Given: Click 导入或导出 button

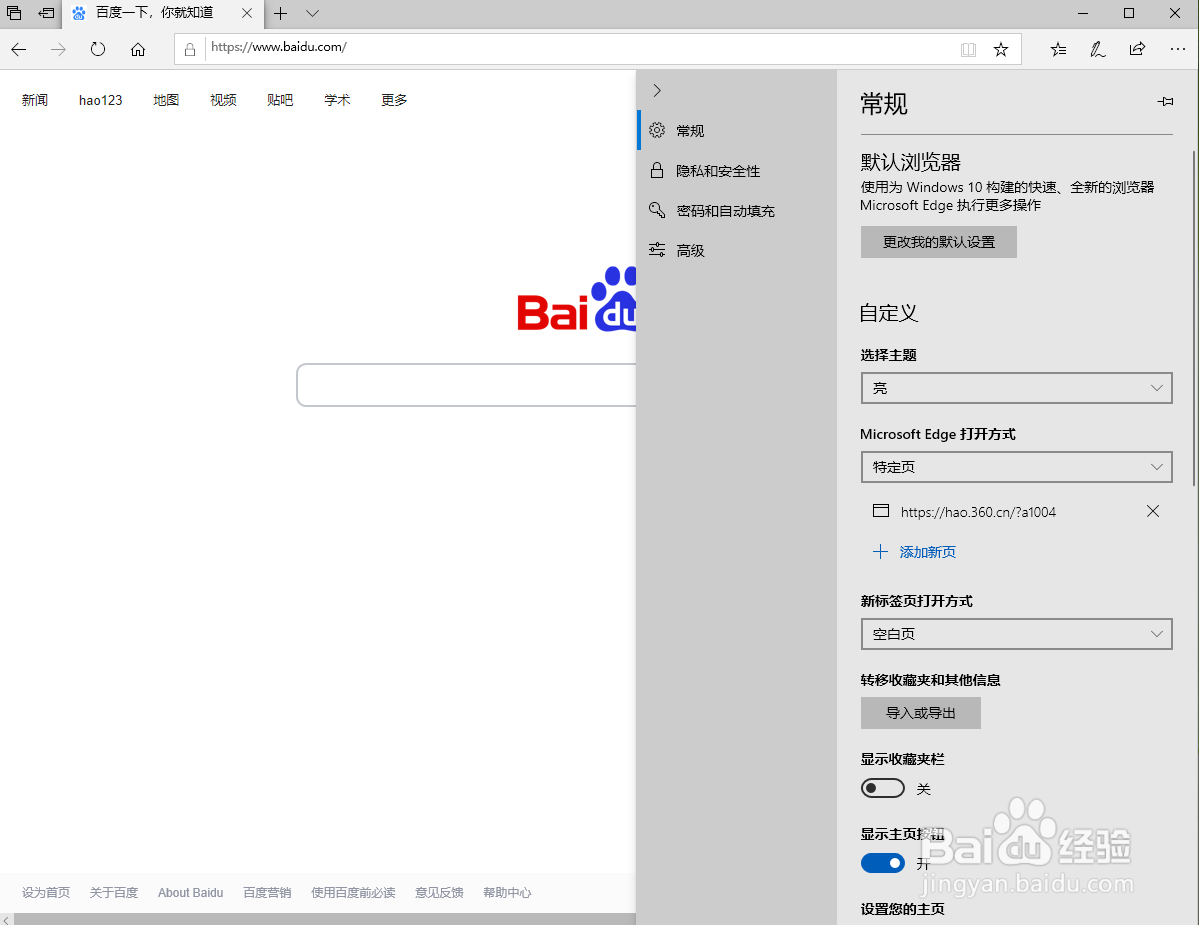Looking at the screenshot, I should click(x=921, y=712).
